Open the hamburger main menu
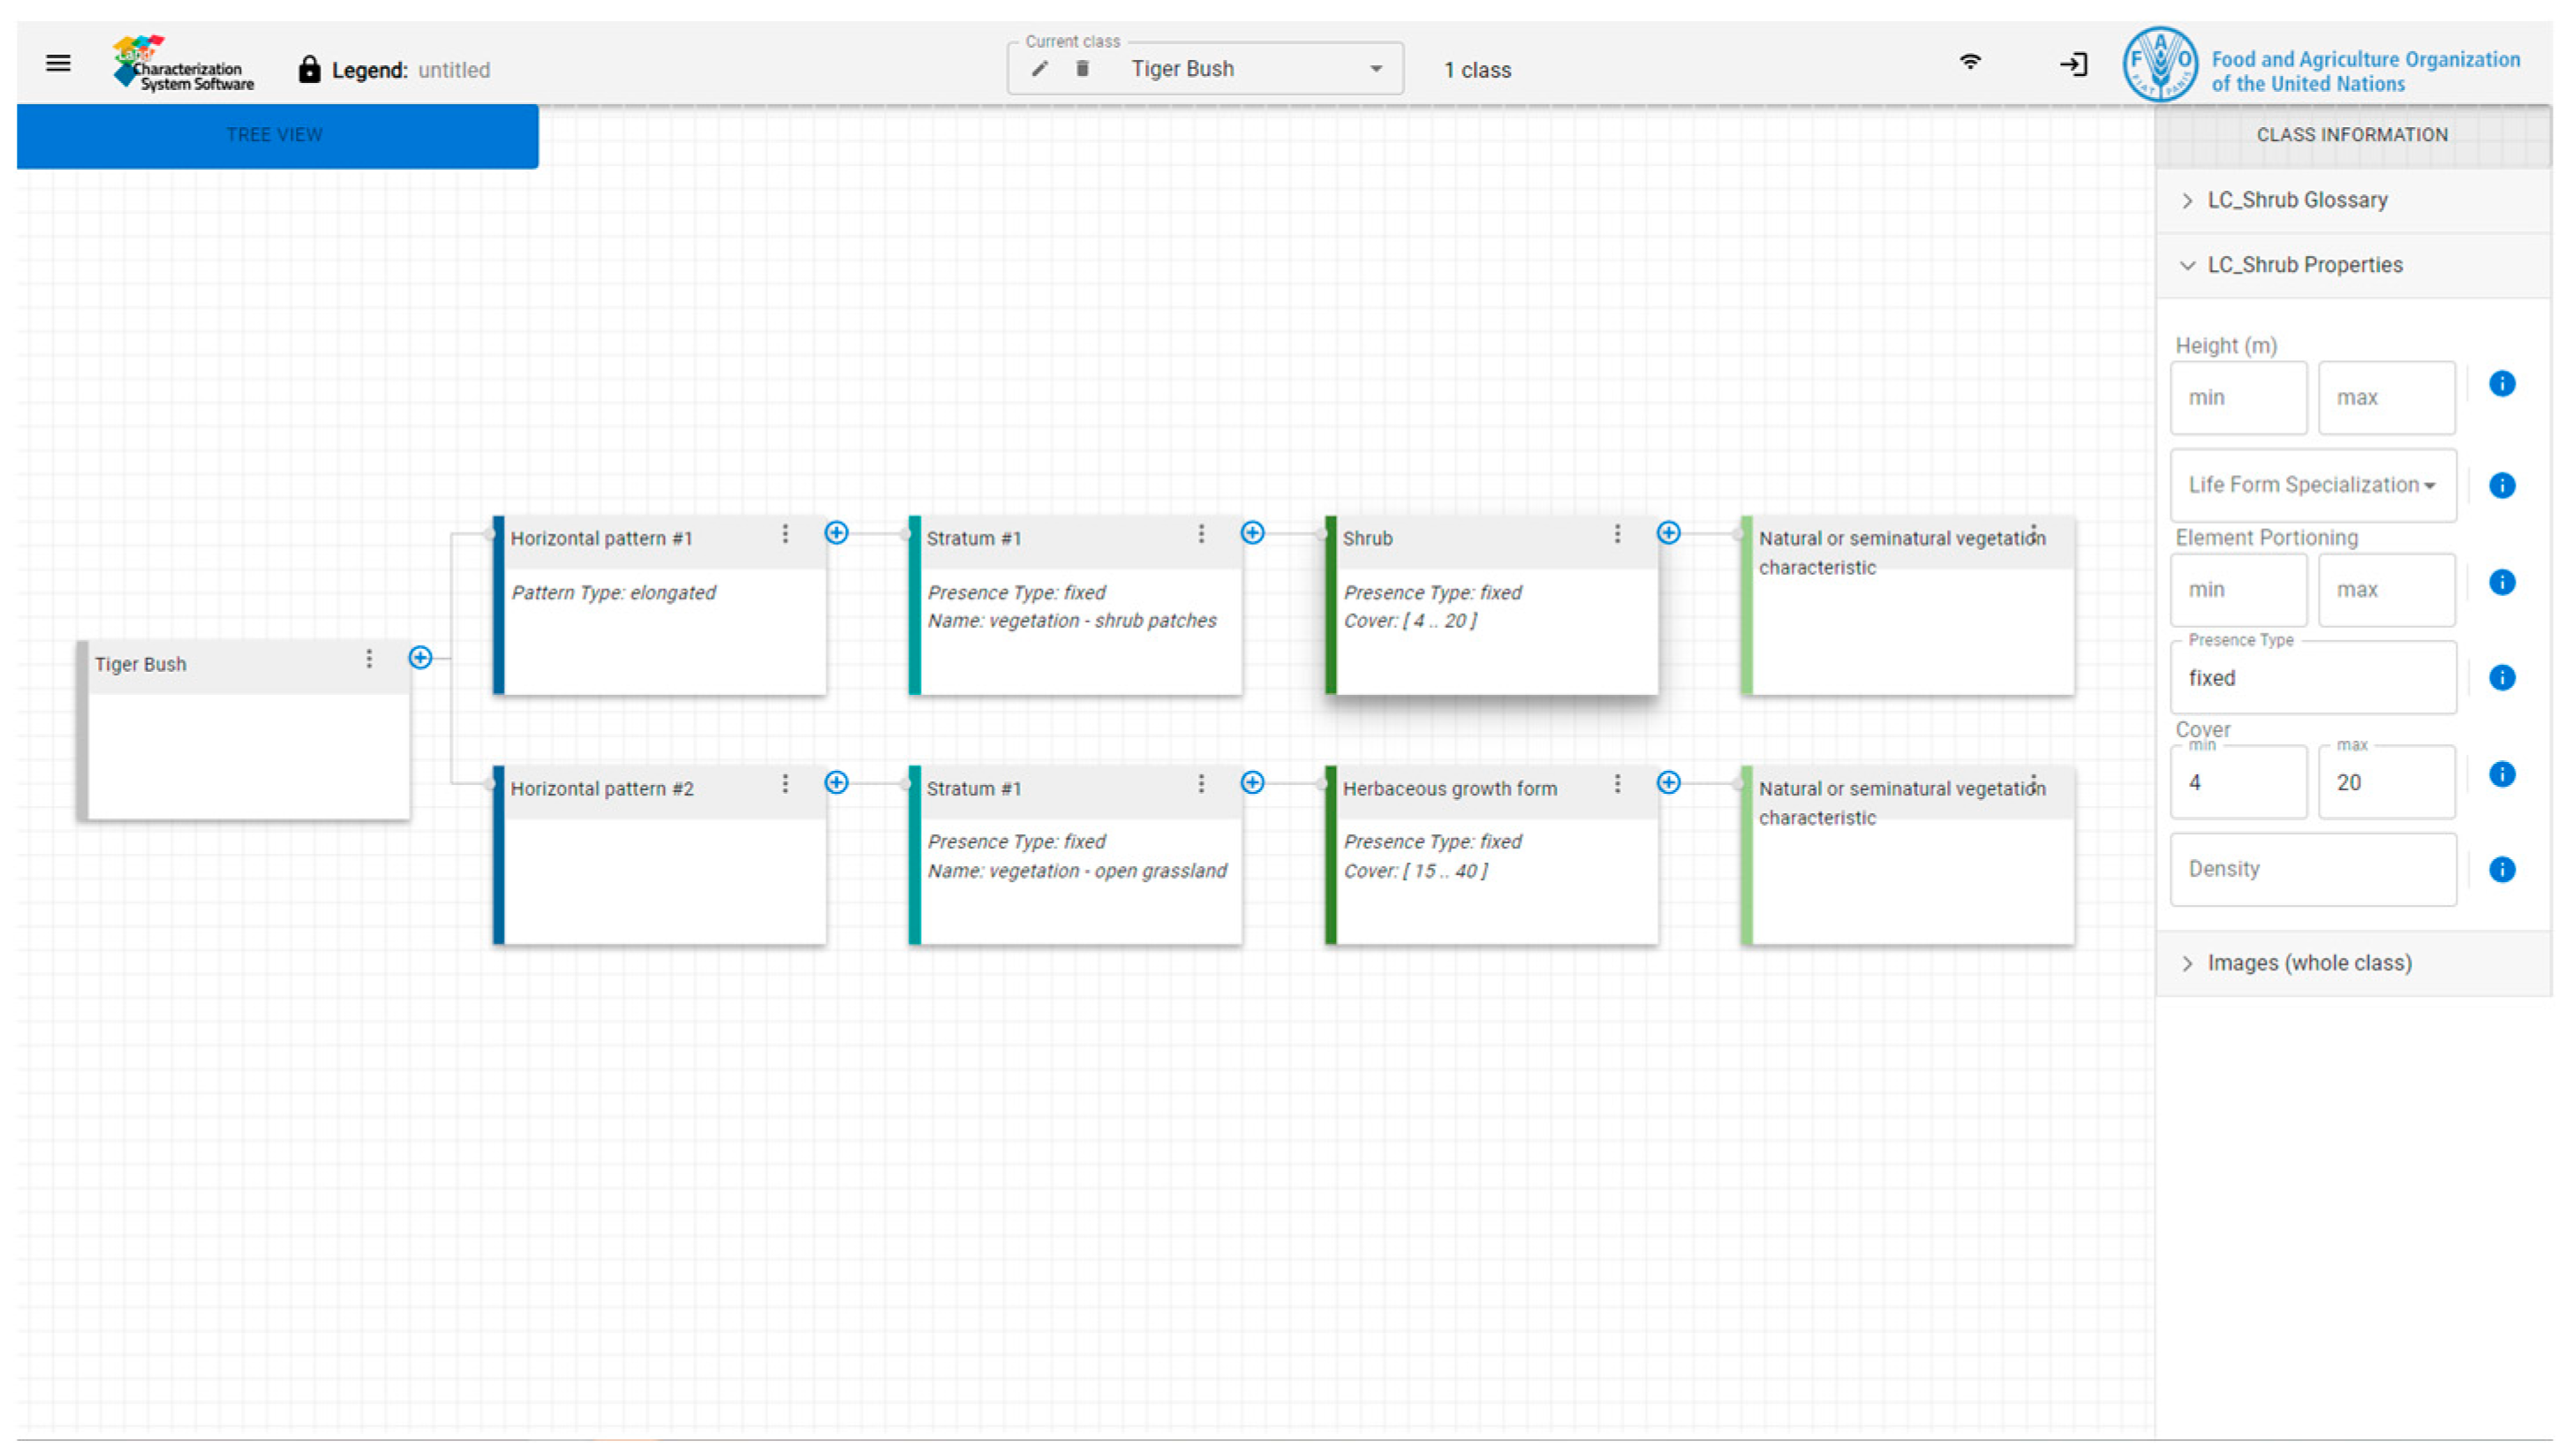The height and width of the screenshot is (1456, 2566). point(58,64)
